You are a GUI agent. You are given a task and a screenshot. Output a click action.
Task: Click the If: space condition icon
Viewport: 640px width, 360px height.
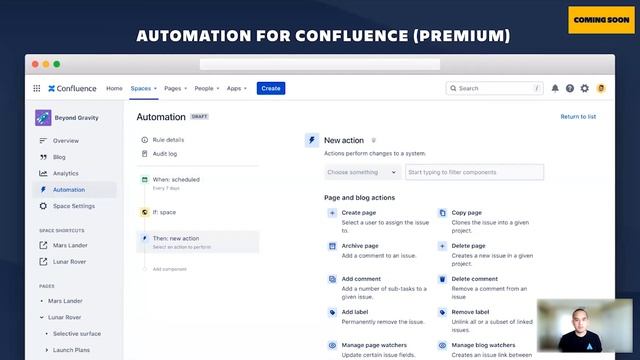pos(144,212)
